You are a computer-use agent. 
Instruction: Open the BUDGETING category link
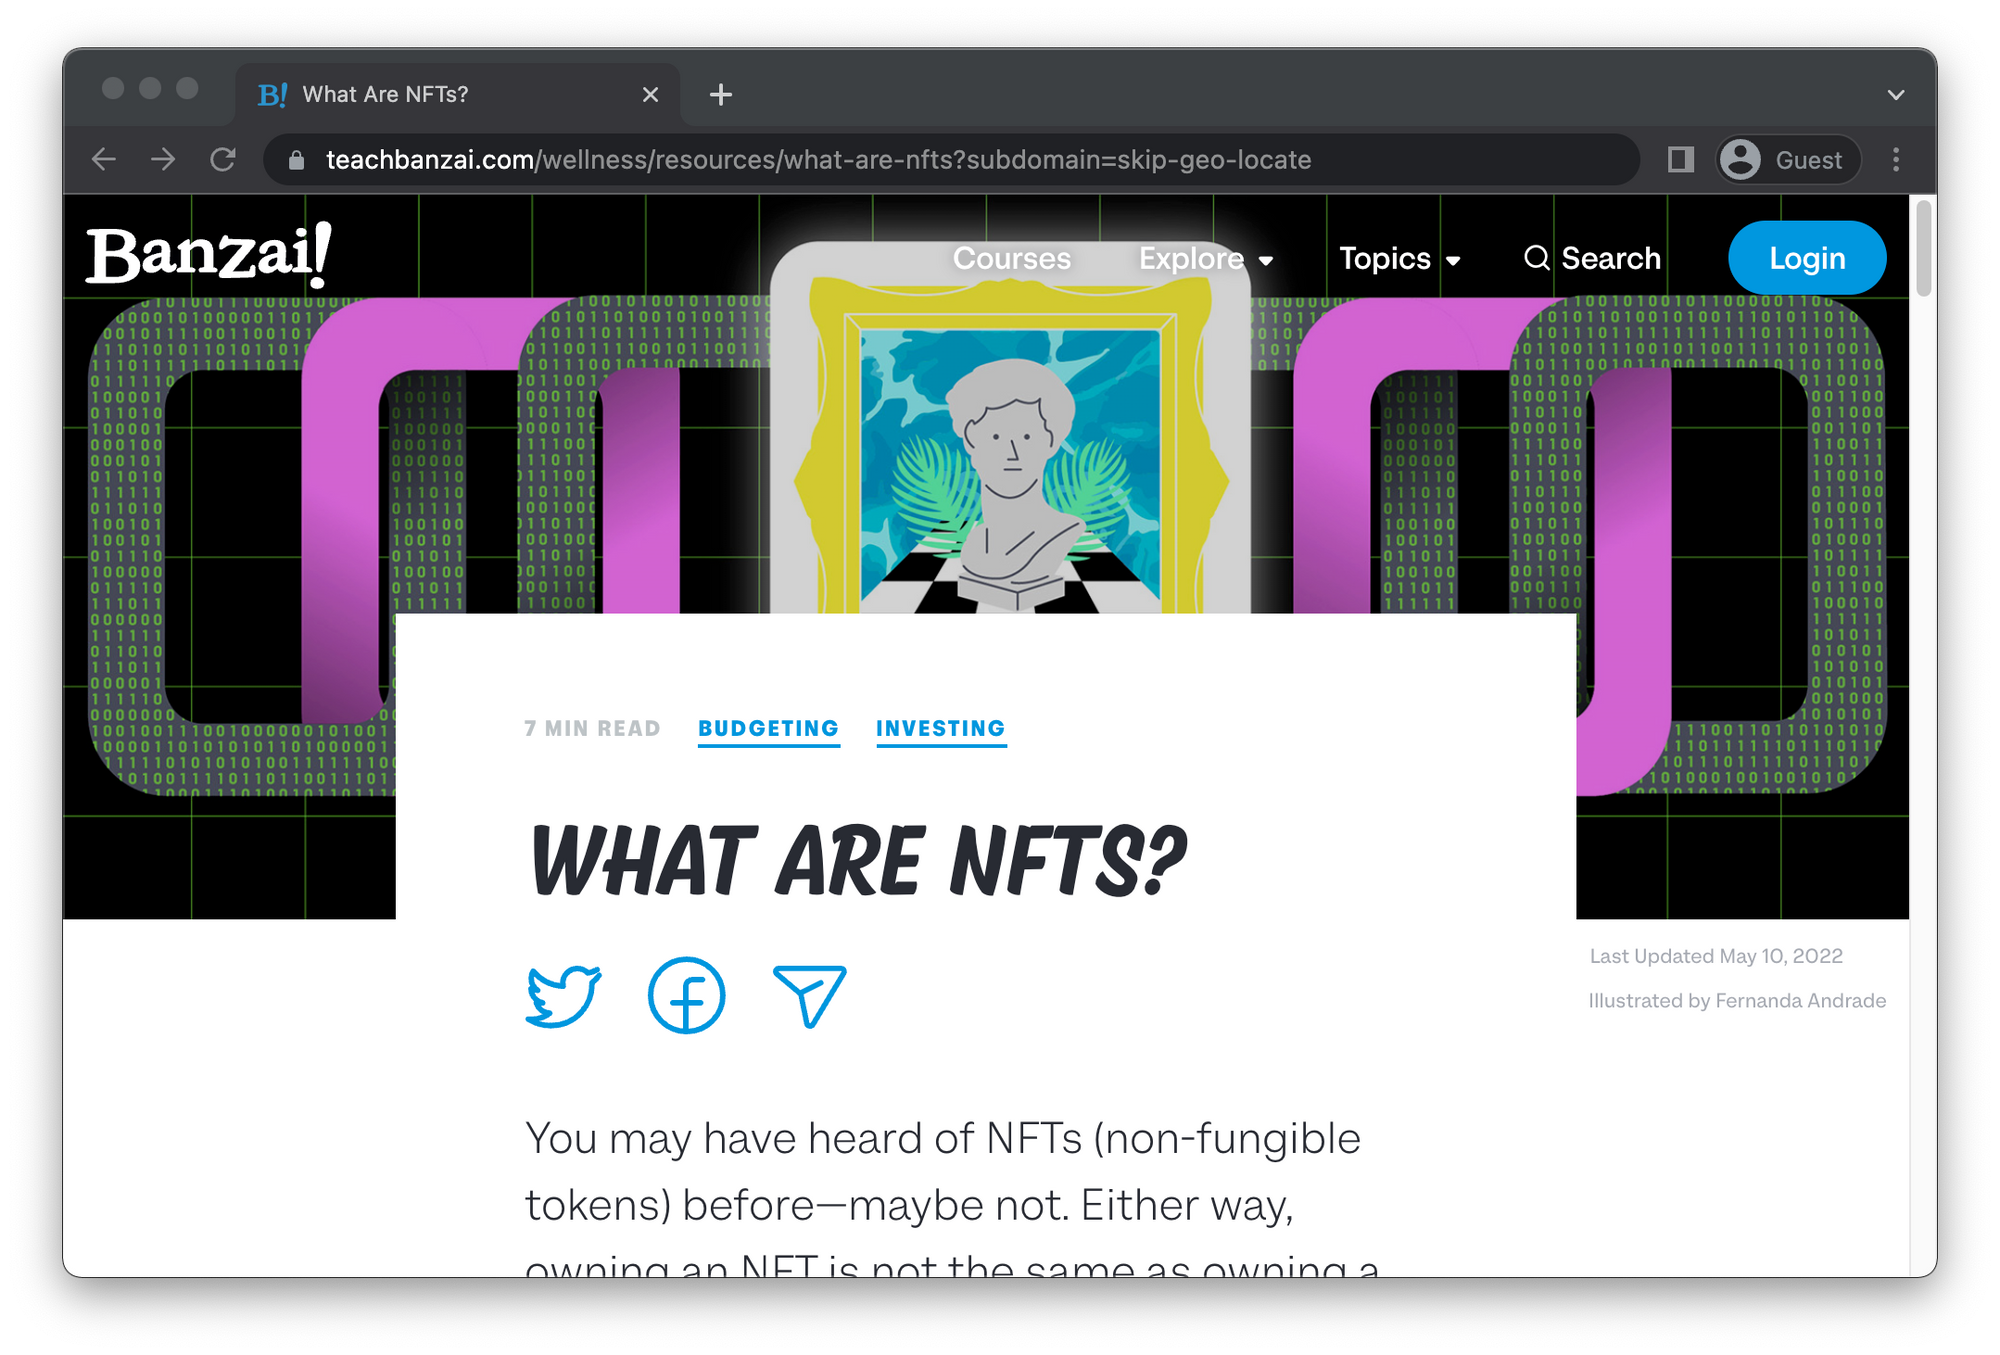tap(768, 729)
